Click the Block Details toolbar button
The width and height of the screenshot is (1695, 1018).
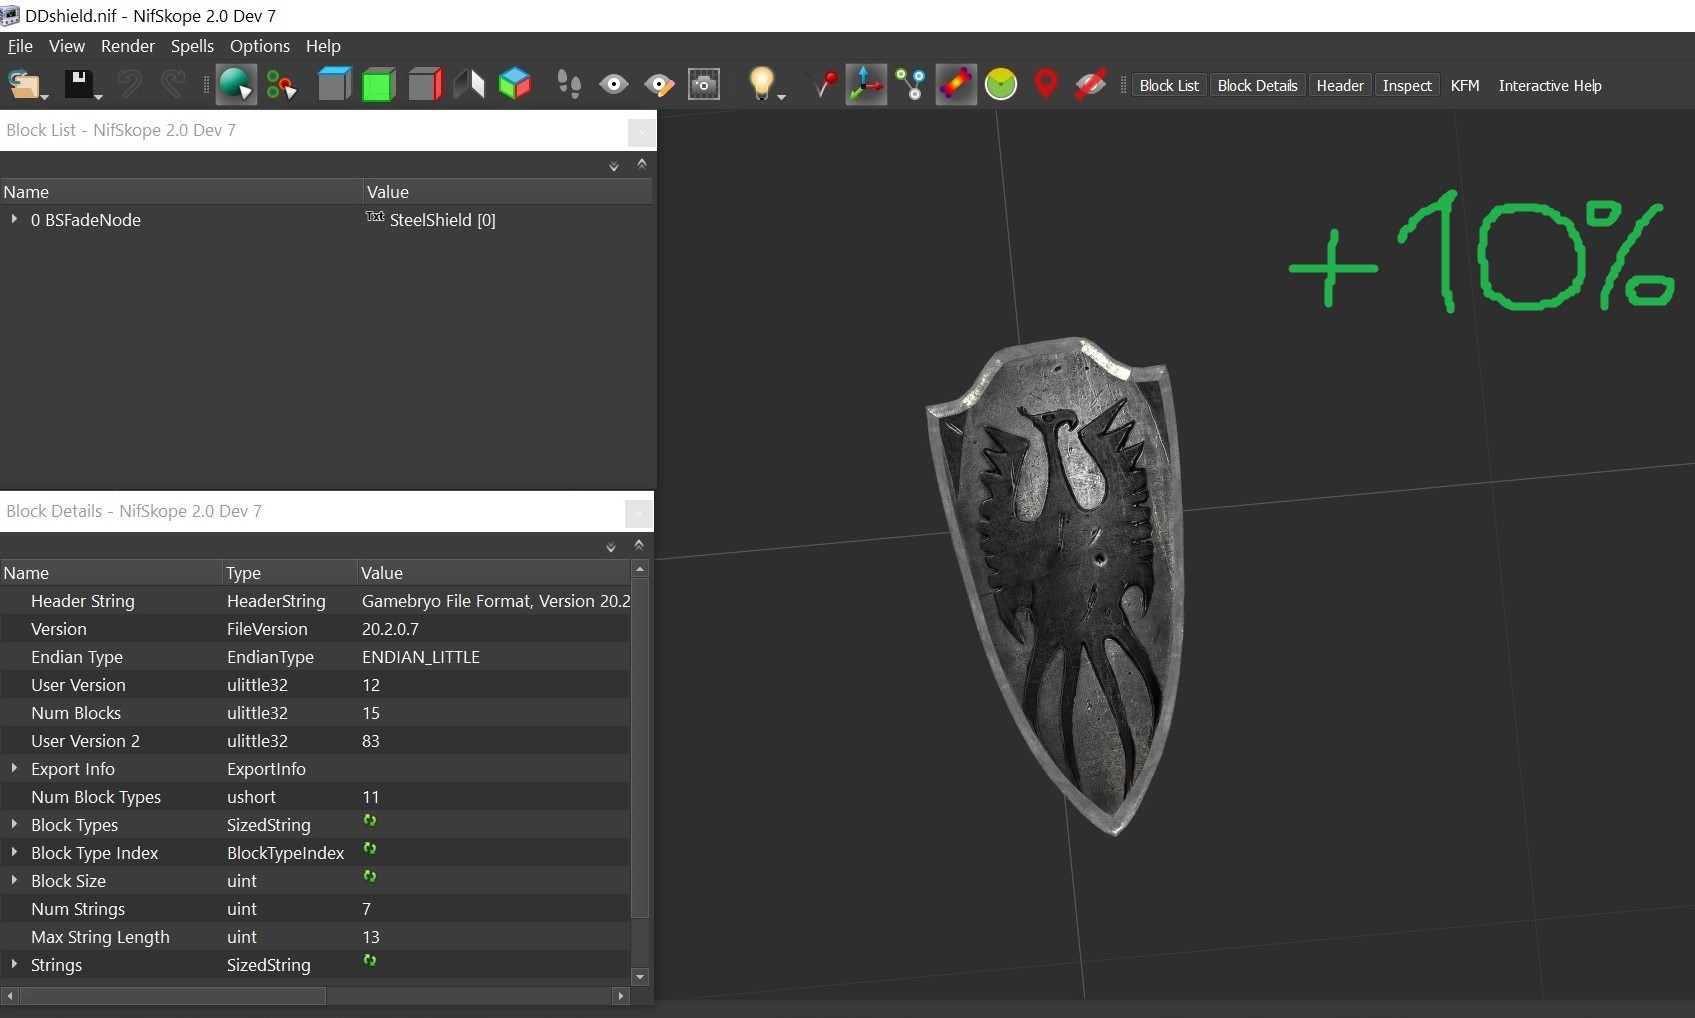coord(1257,86)
